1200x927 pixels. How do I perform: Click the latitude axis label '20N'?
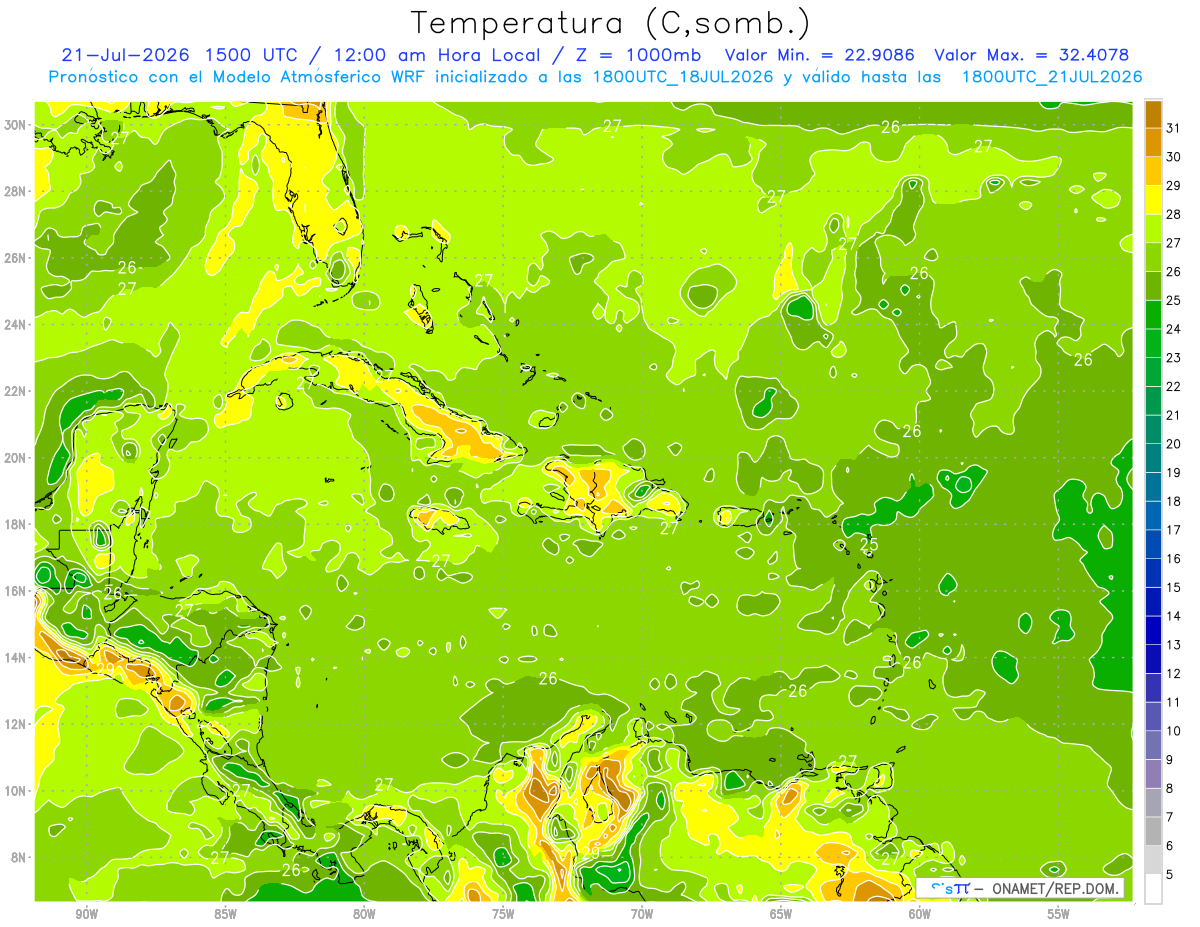point(16,458)
